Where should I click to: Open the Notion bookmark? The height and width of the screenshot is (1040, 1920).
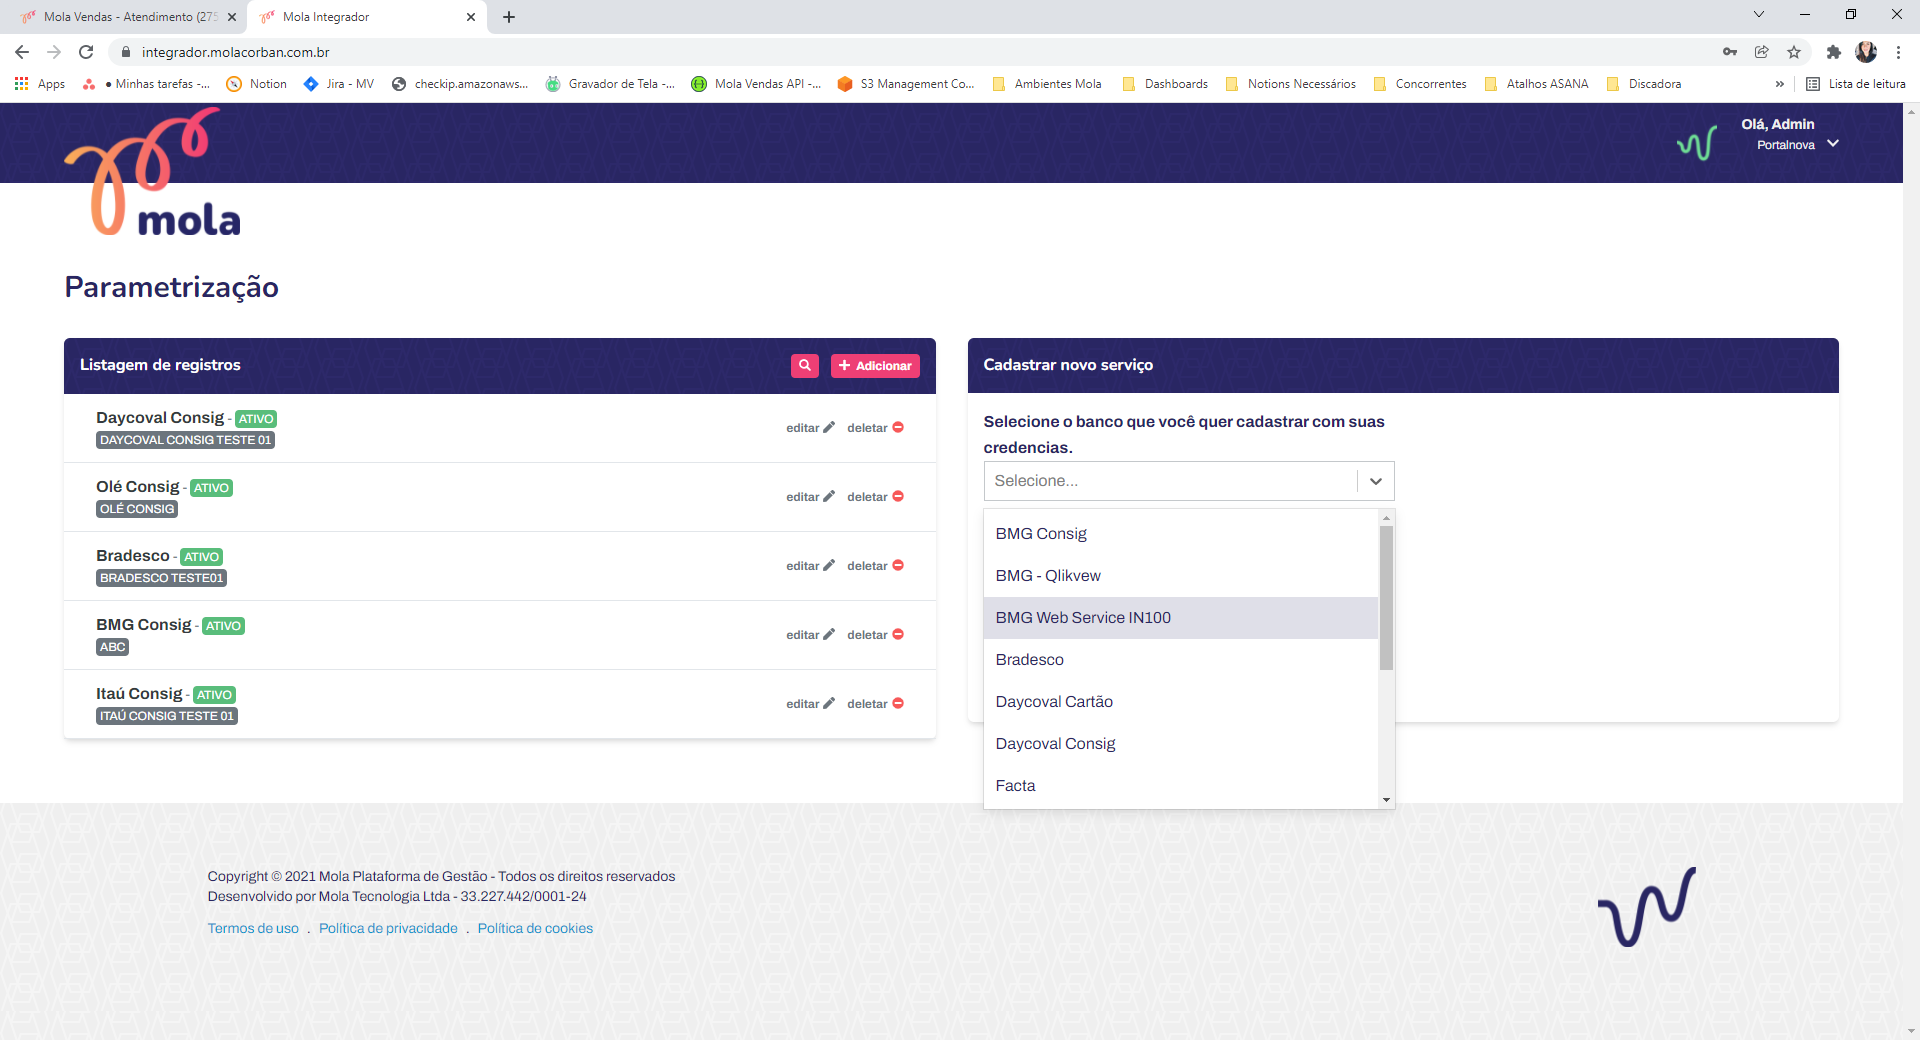(x=257, y=84)
